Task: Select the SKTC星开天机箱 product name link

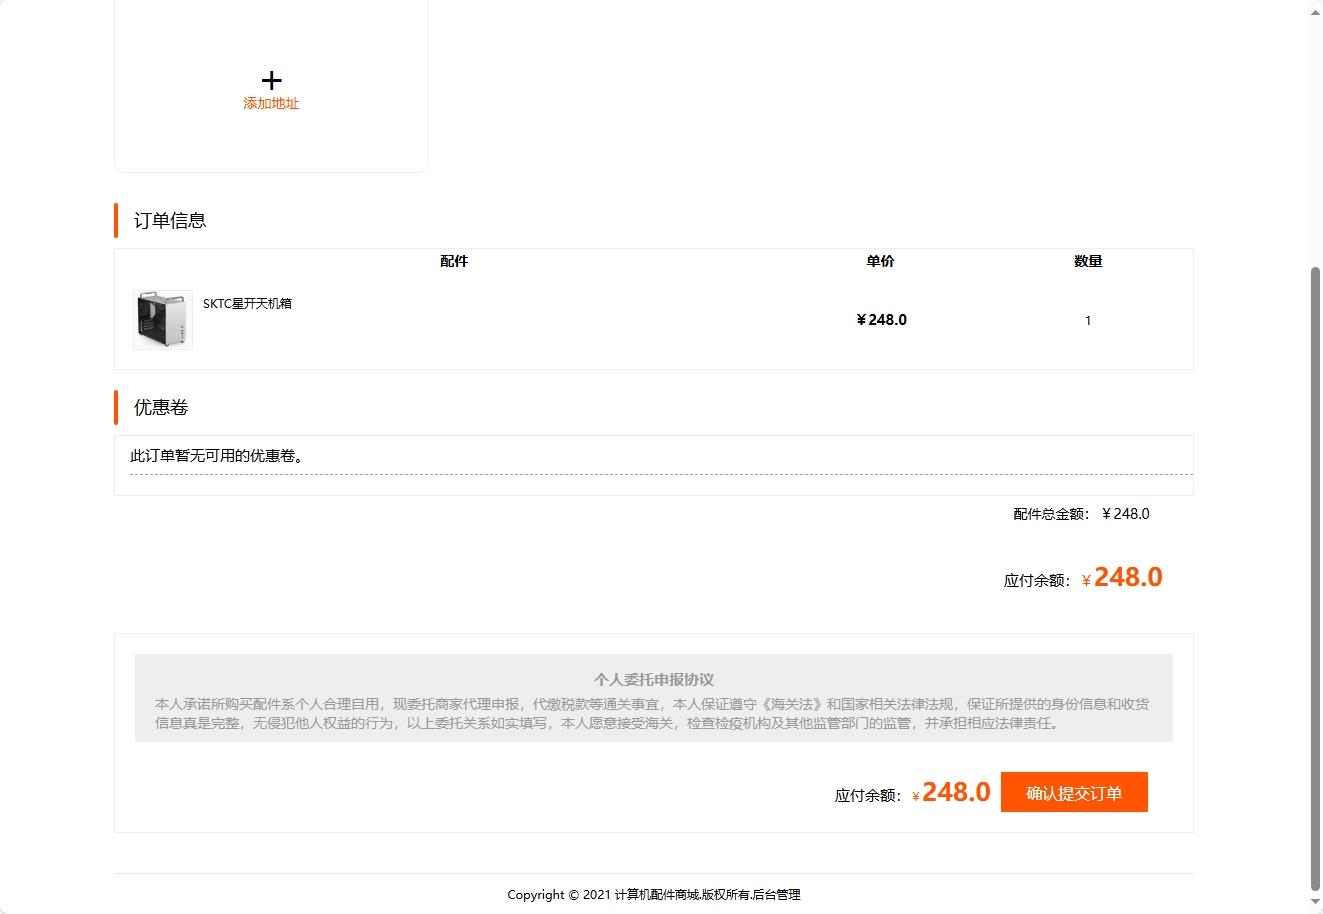Action: coord(247,303)
